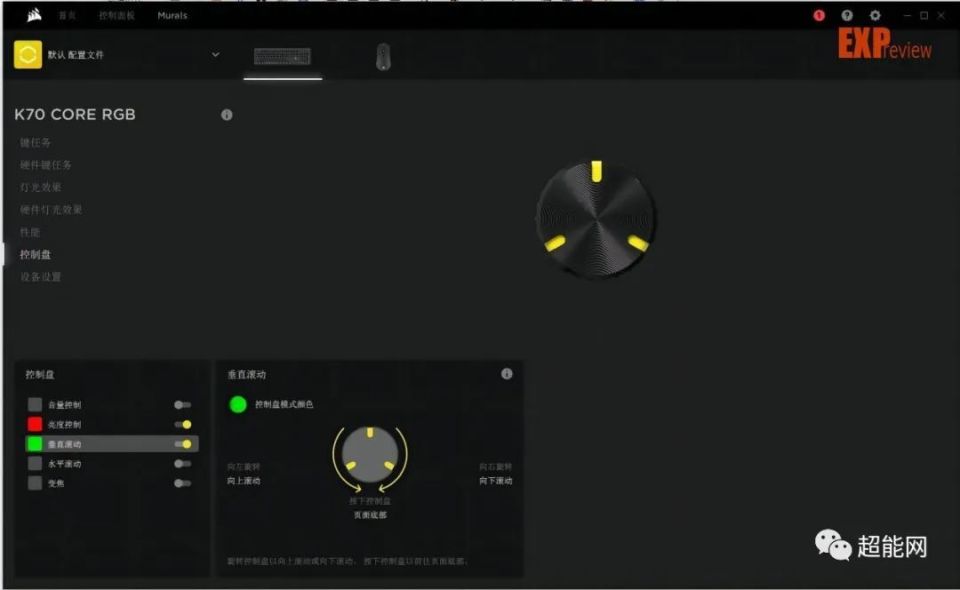Image resolution: width=960 pixels, height=590 pixels.
Task: Disable the 垂直滚动 toggle switch
Action: (x=182, y=444)
